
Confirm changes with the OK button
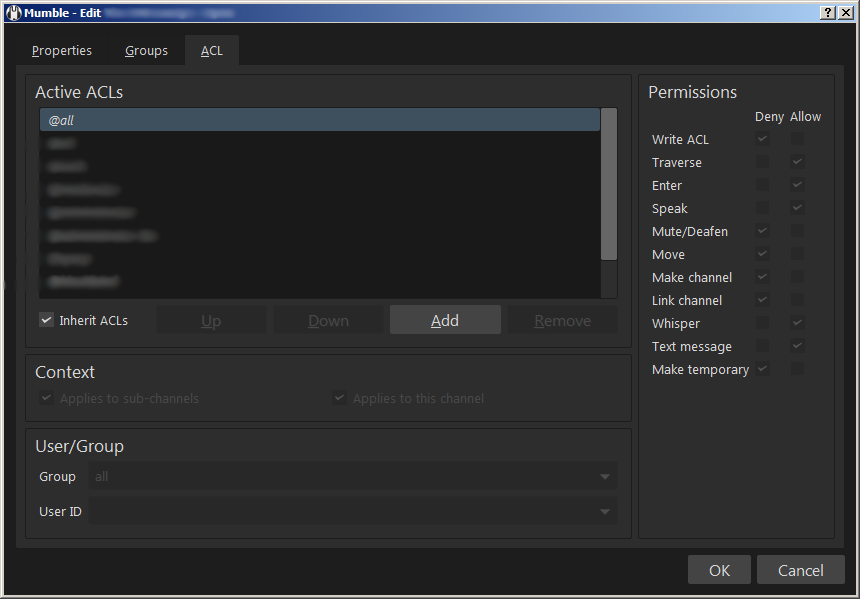719,570
